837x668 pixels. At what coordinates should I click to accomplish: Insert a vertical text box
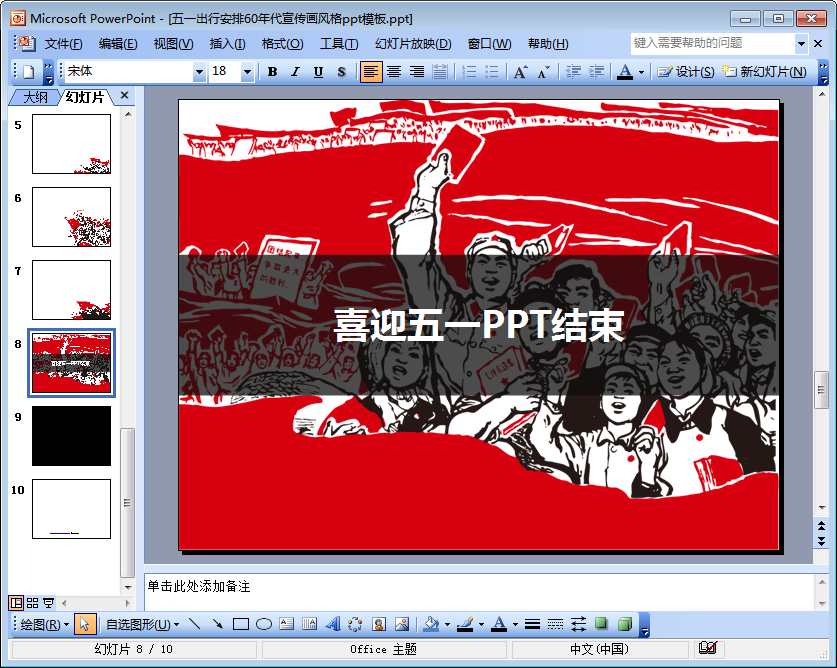point(310,624)
